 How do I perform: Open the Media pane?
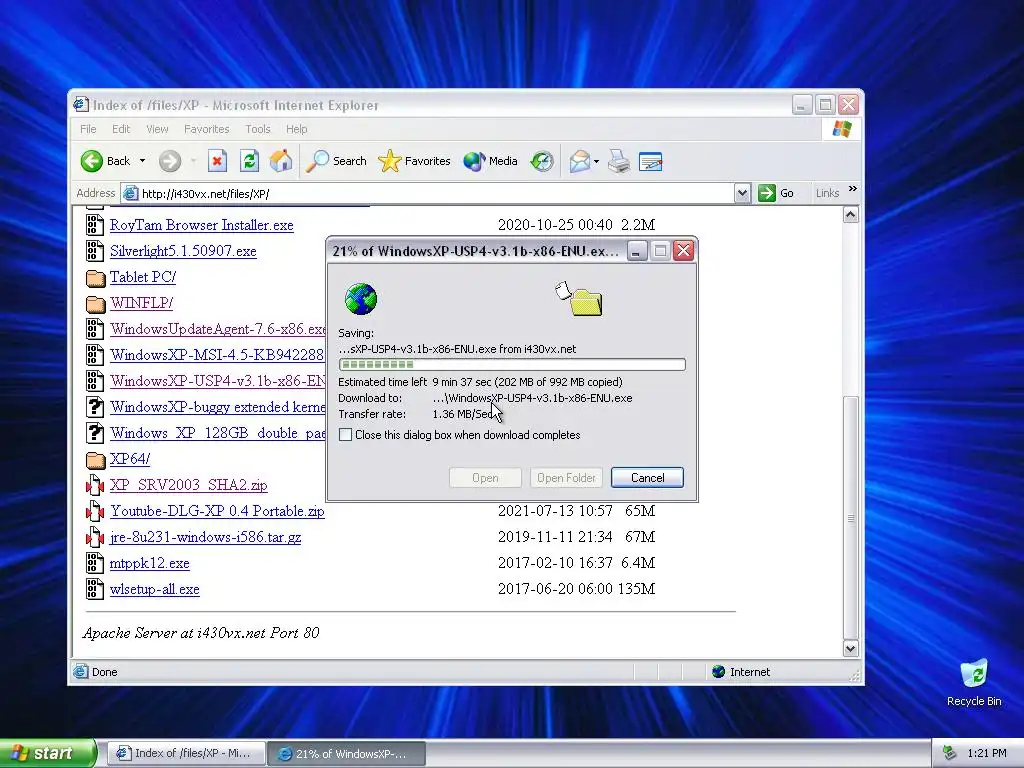[x=490, y=161]
